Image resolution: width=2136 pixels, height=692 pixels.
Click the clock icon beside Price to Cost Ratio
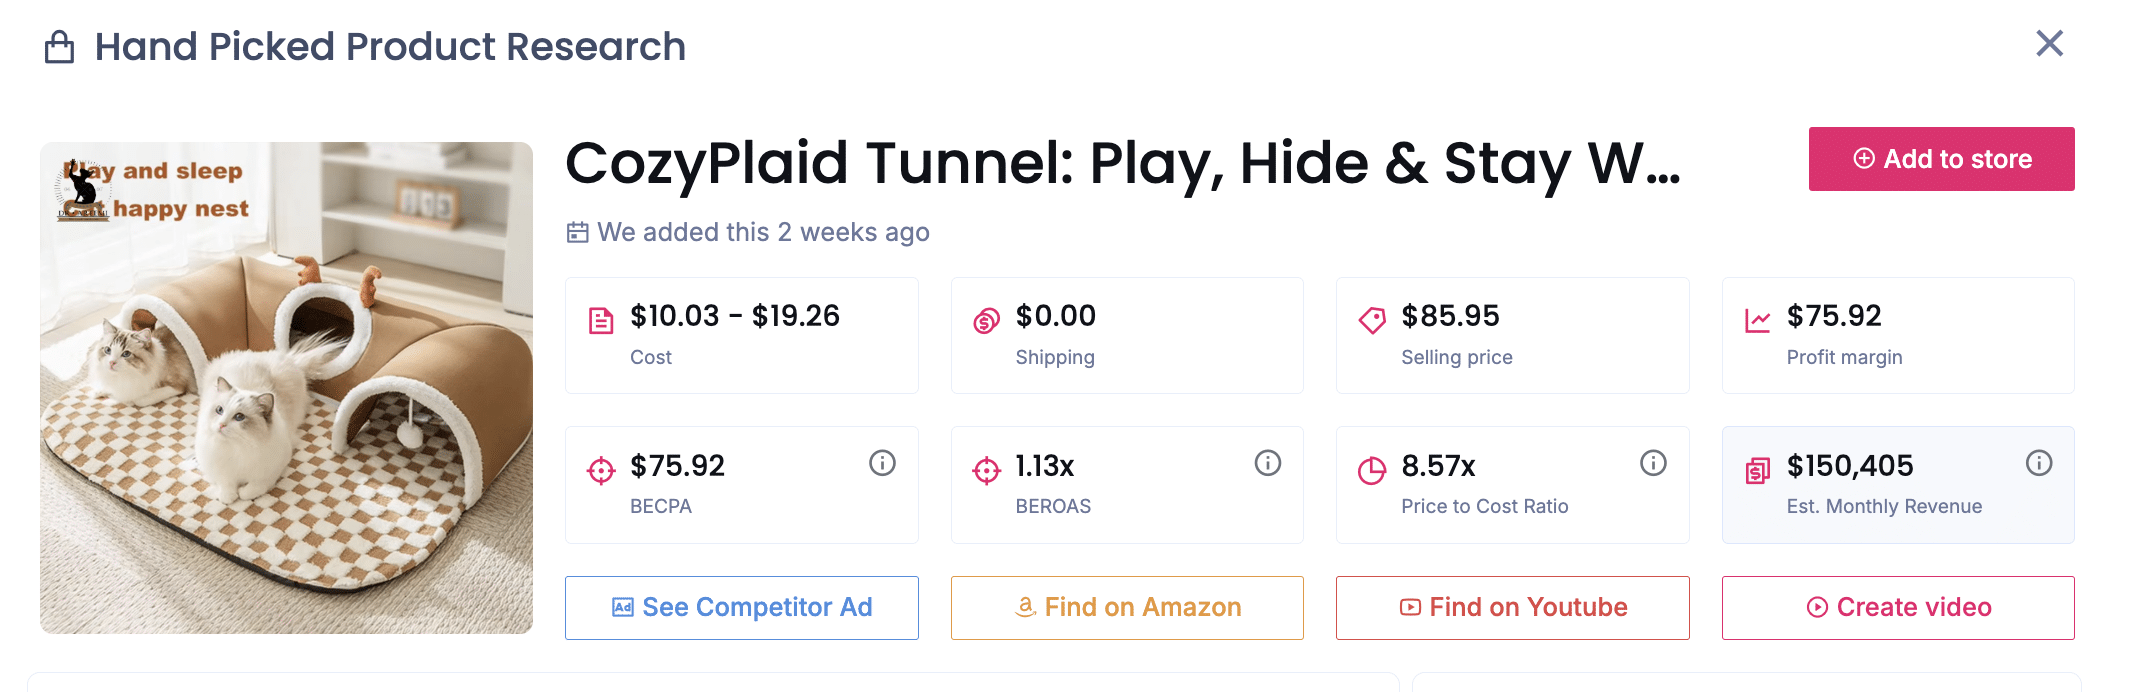pyautogui.click(x=1371, y=468)
